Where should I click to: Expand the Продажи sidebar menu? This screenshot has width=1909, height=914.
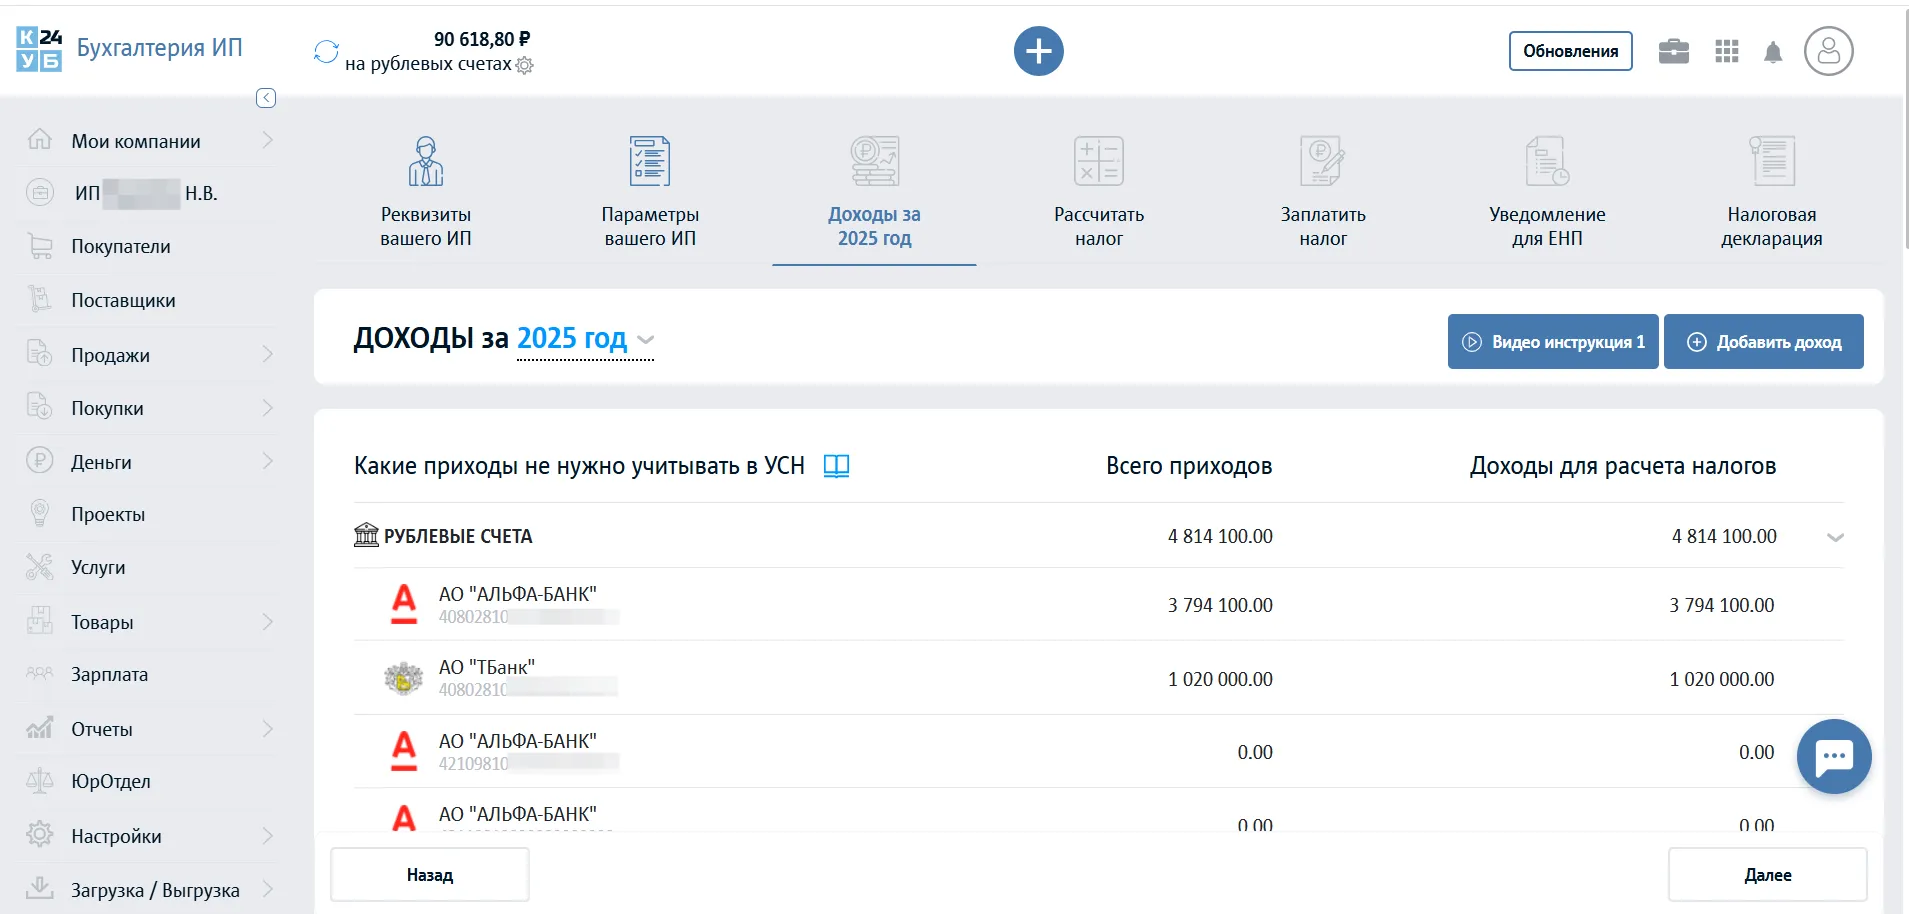click(150, 355)
